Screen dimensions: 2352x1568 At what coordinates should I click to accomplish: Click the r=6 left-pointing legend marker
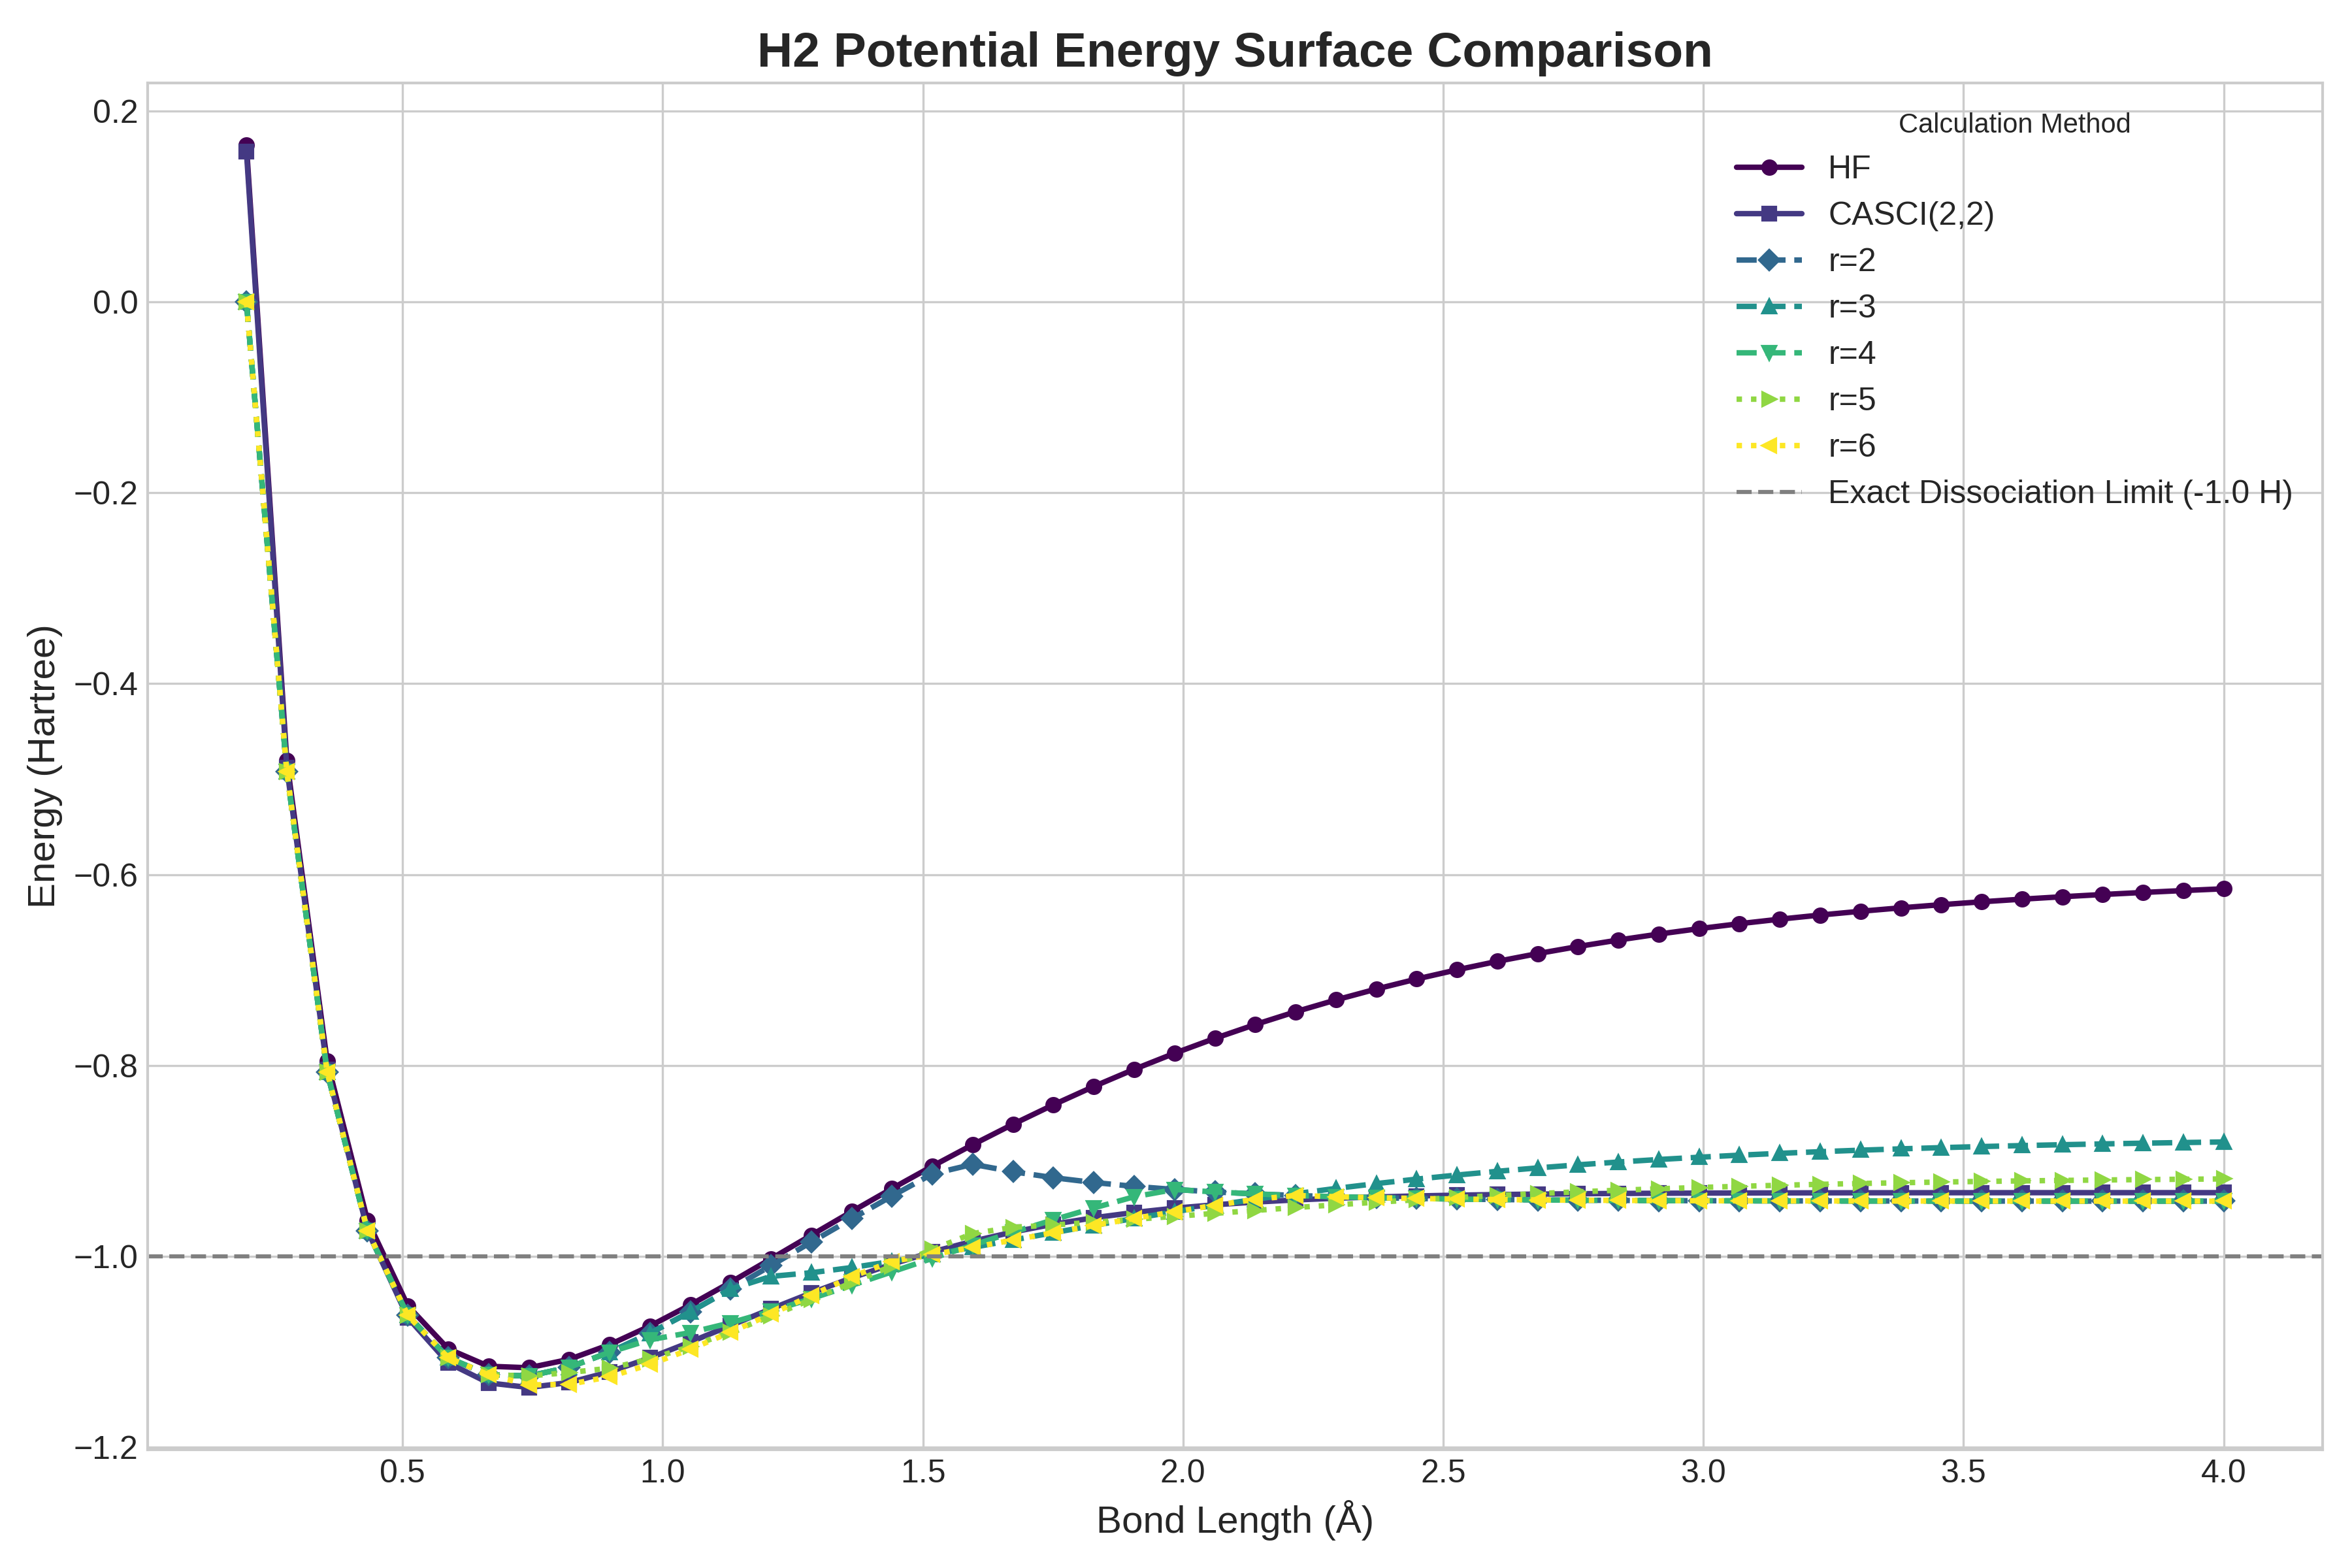(x=1769, y=445)
